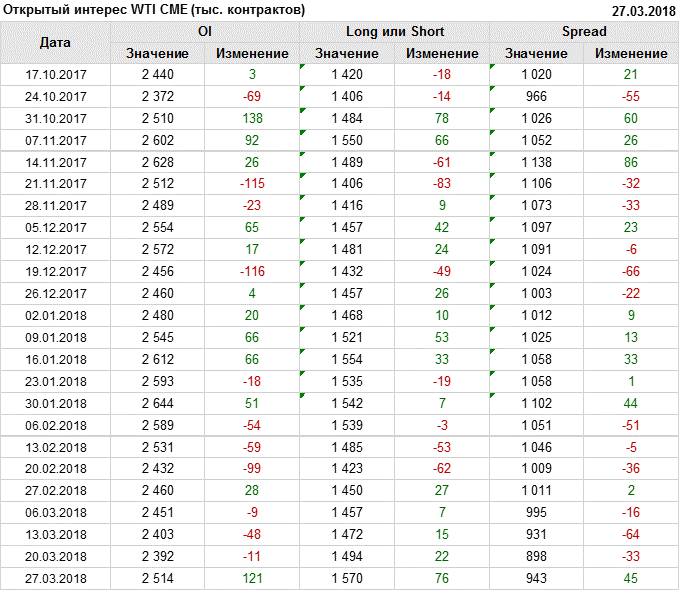Select Long value 1 570 in last row
The height and width of the screenshot is (591, 680).
(x=346, y=577)
